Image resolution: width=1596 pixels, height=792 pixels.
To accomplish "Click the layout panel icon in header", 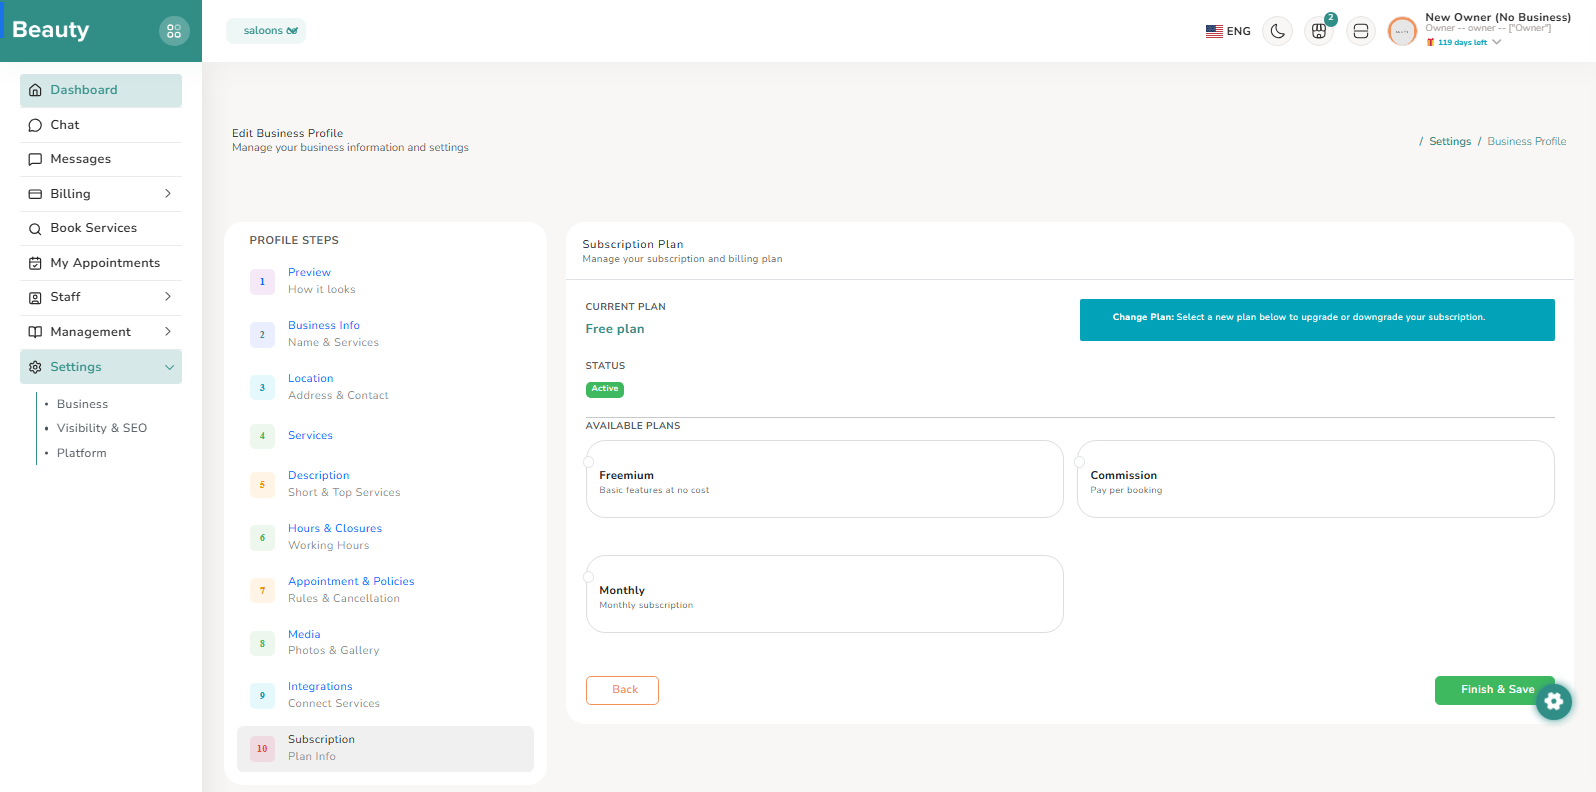I will [x=1361, y=31].
